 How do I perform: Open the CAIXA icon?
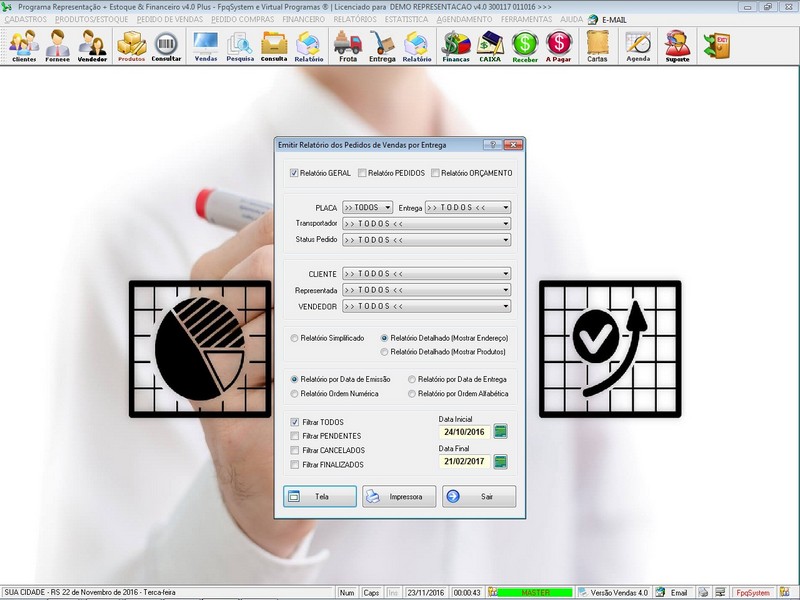coord(490,46)
